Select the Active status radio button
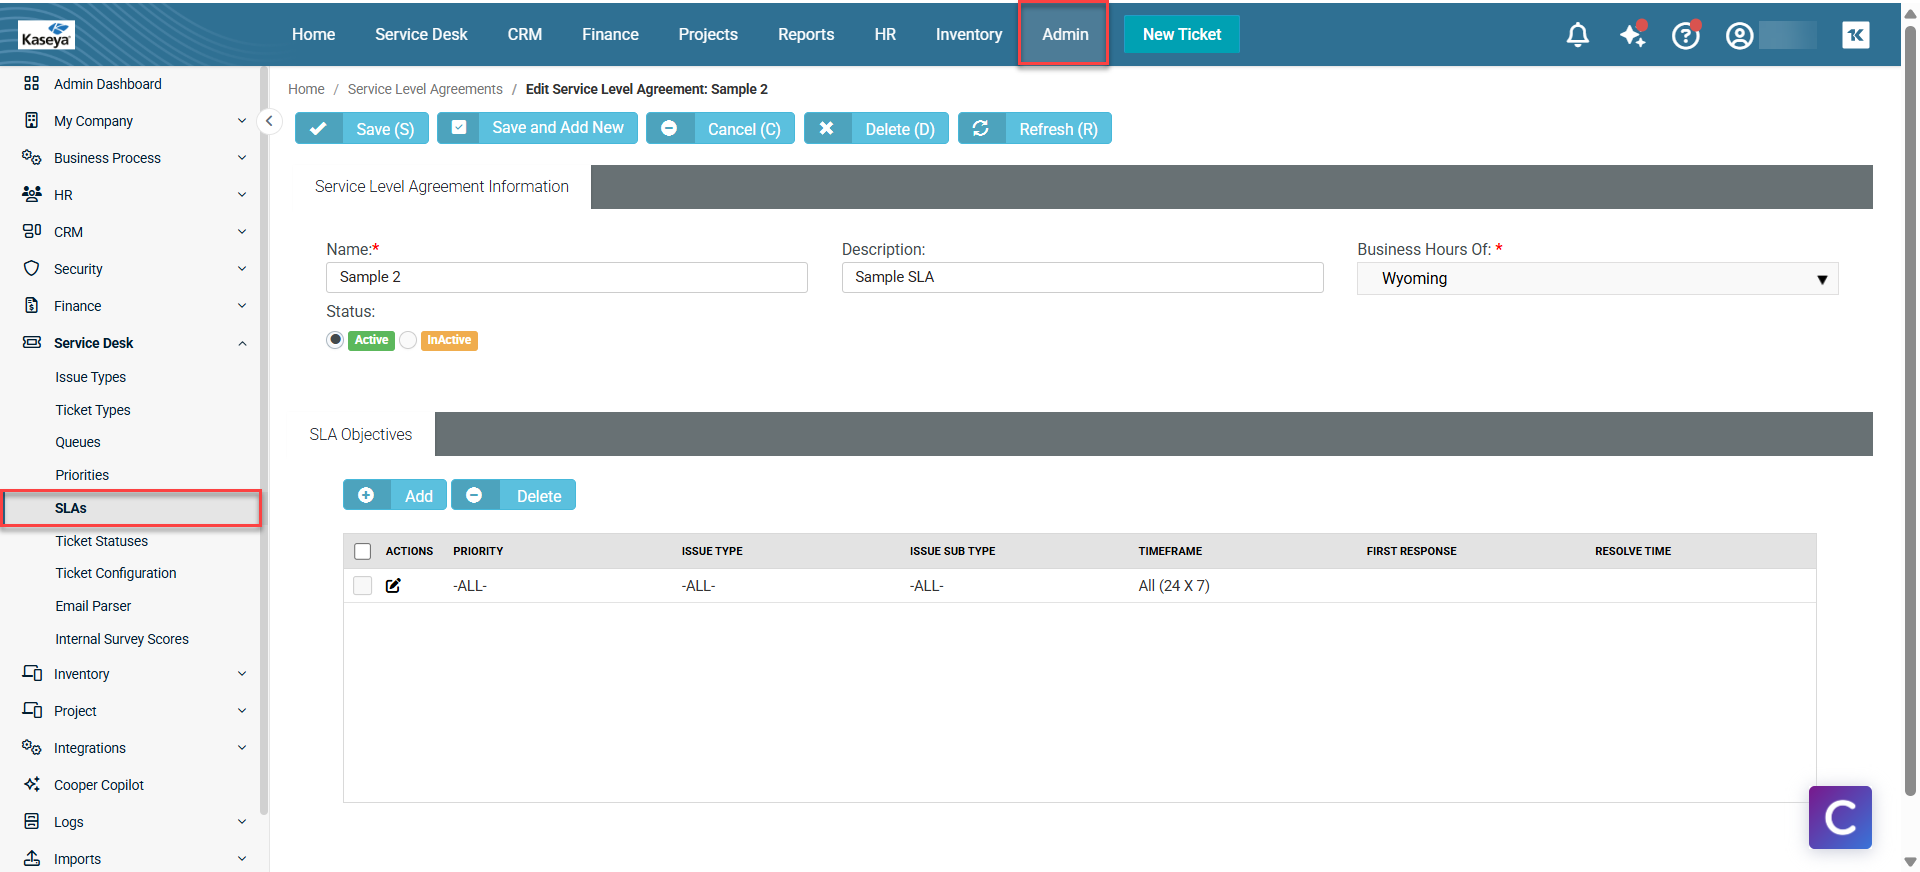The width and height of the screenshot is (1920, 872). [335, 340]
